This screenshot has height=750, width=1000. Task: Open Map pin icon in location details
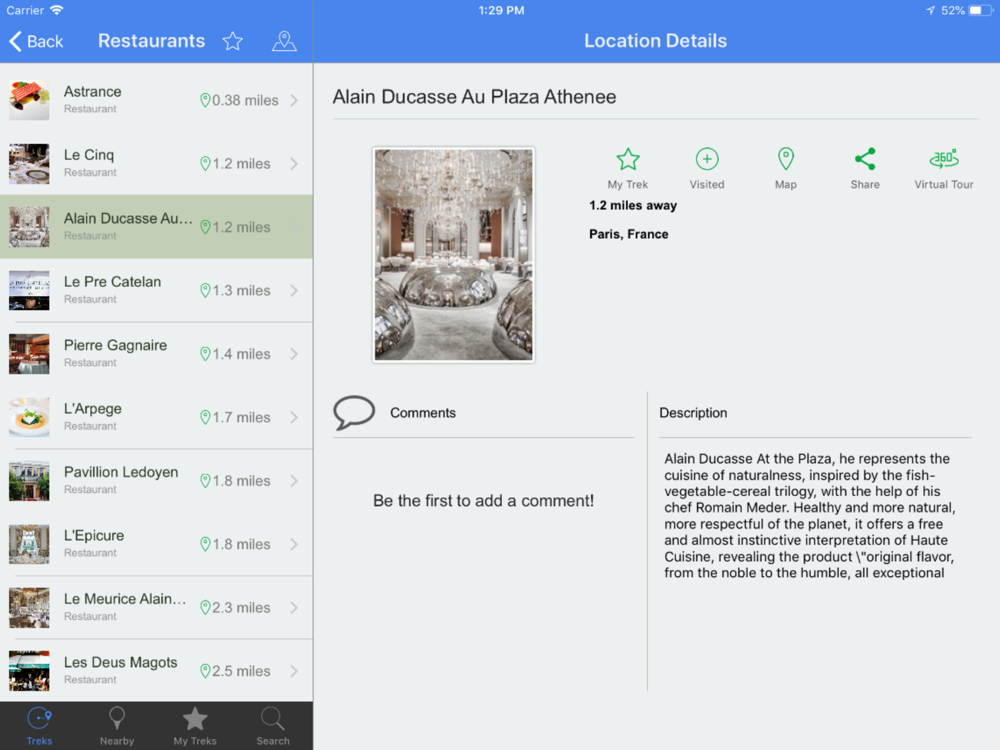[786, 159]
